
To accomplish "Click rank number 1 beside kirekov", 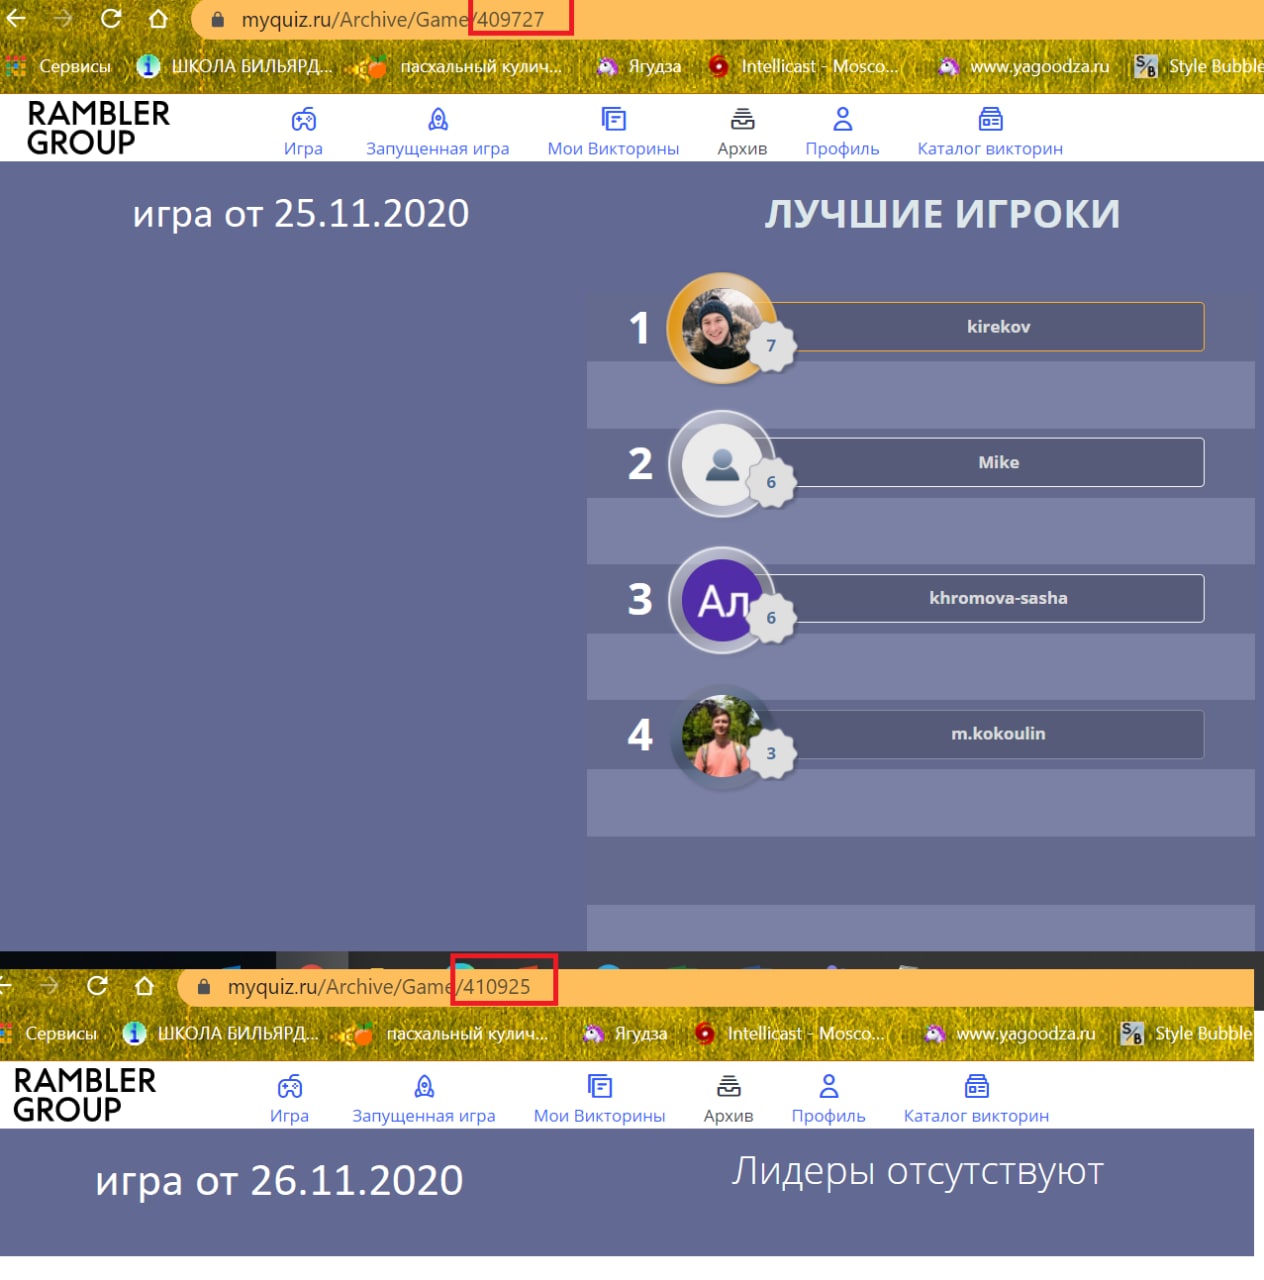I will point(639,328).
